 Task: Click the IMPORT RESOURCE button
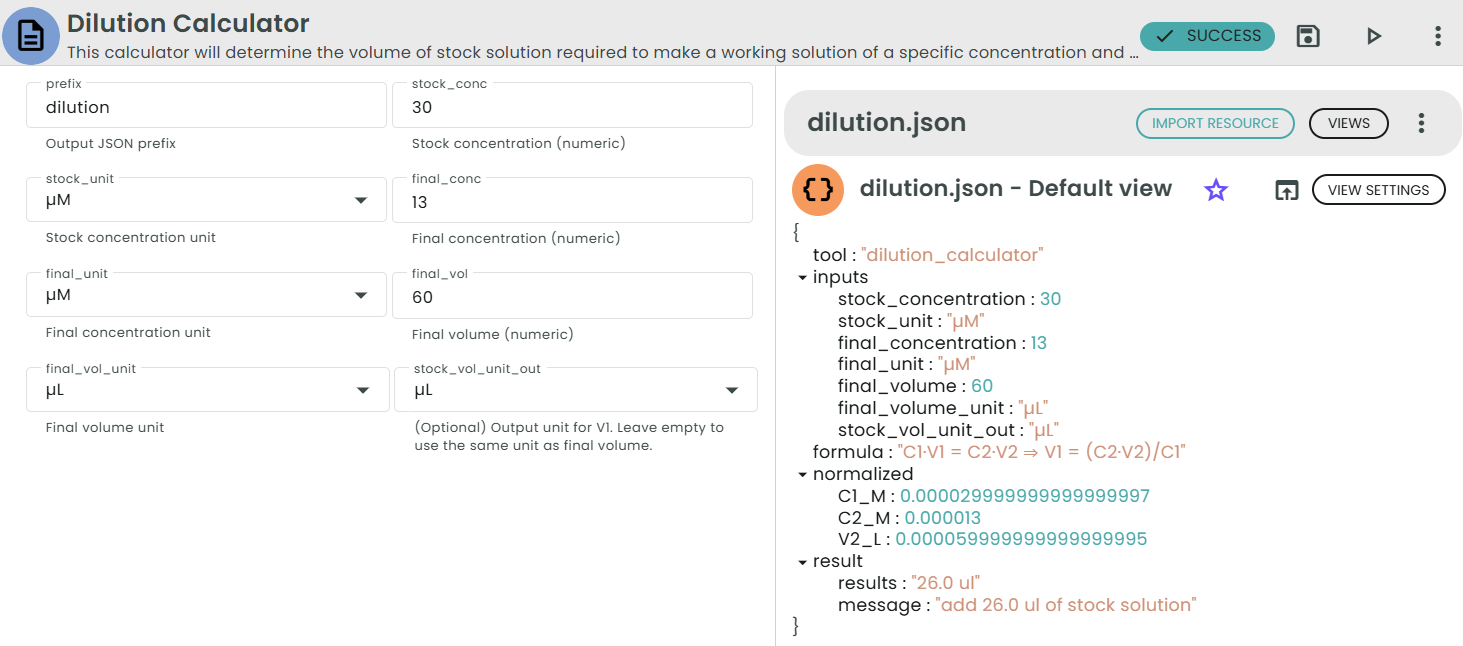click(x=1214, y=123)
